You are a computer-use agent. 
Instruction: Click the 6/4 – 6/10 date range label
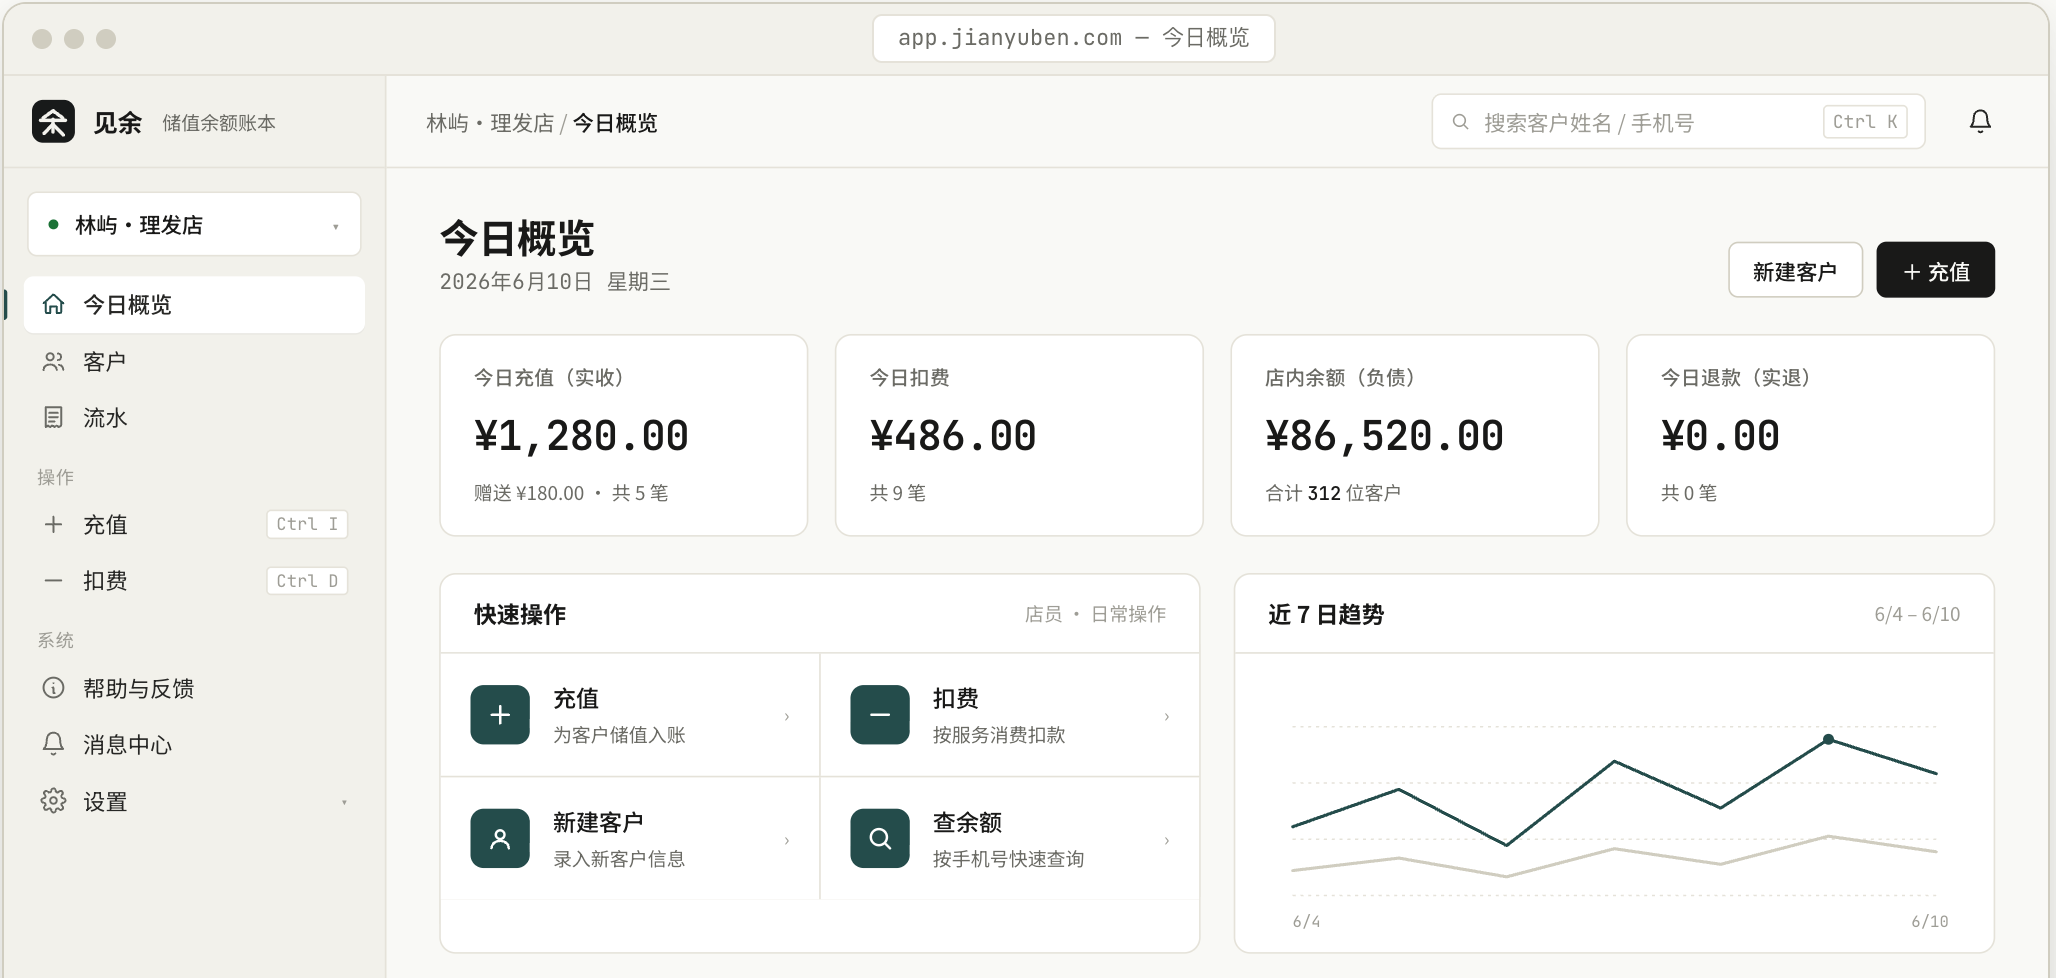pos(1917,614)
